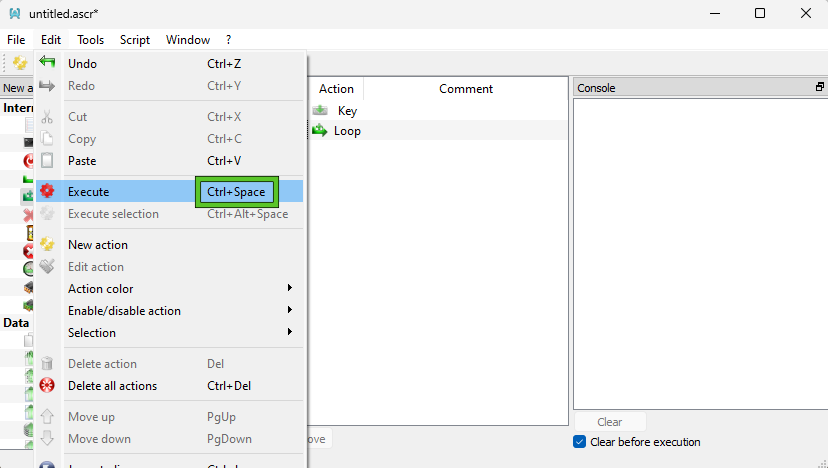The image size is (828, 468).
Task: Open the File menu
Action: (x=16, y=40)
